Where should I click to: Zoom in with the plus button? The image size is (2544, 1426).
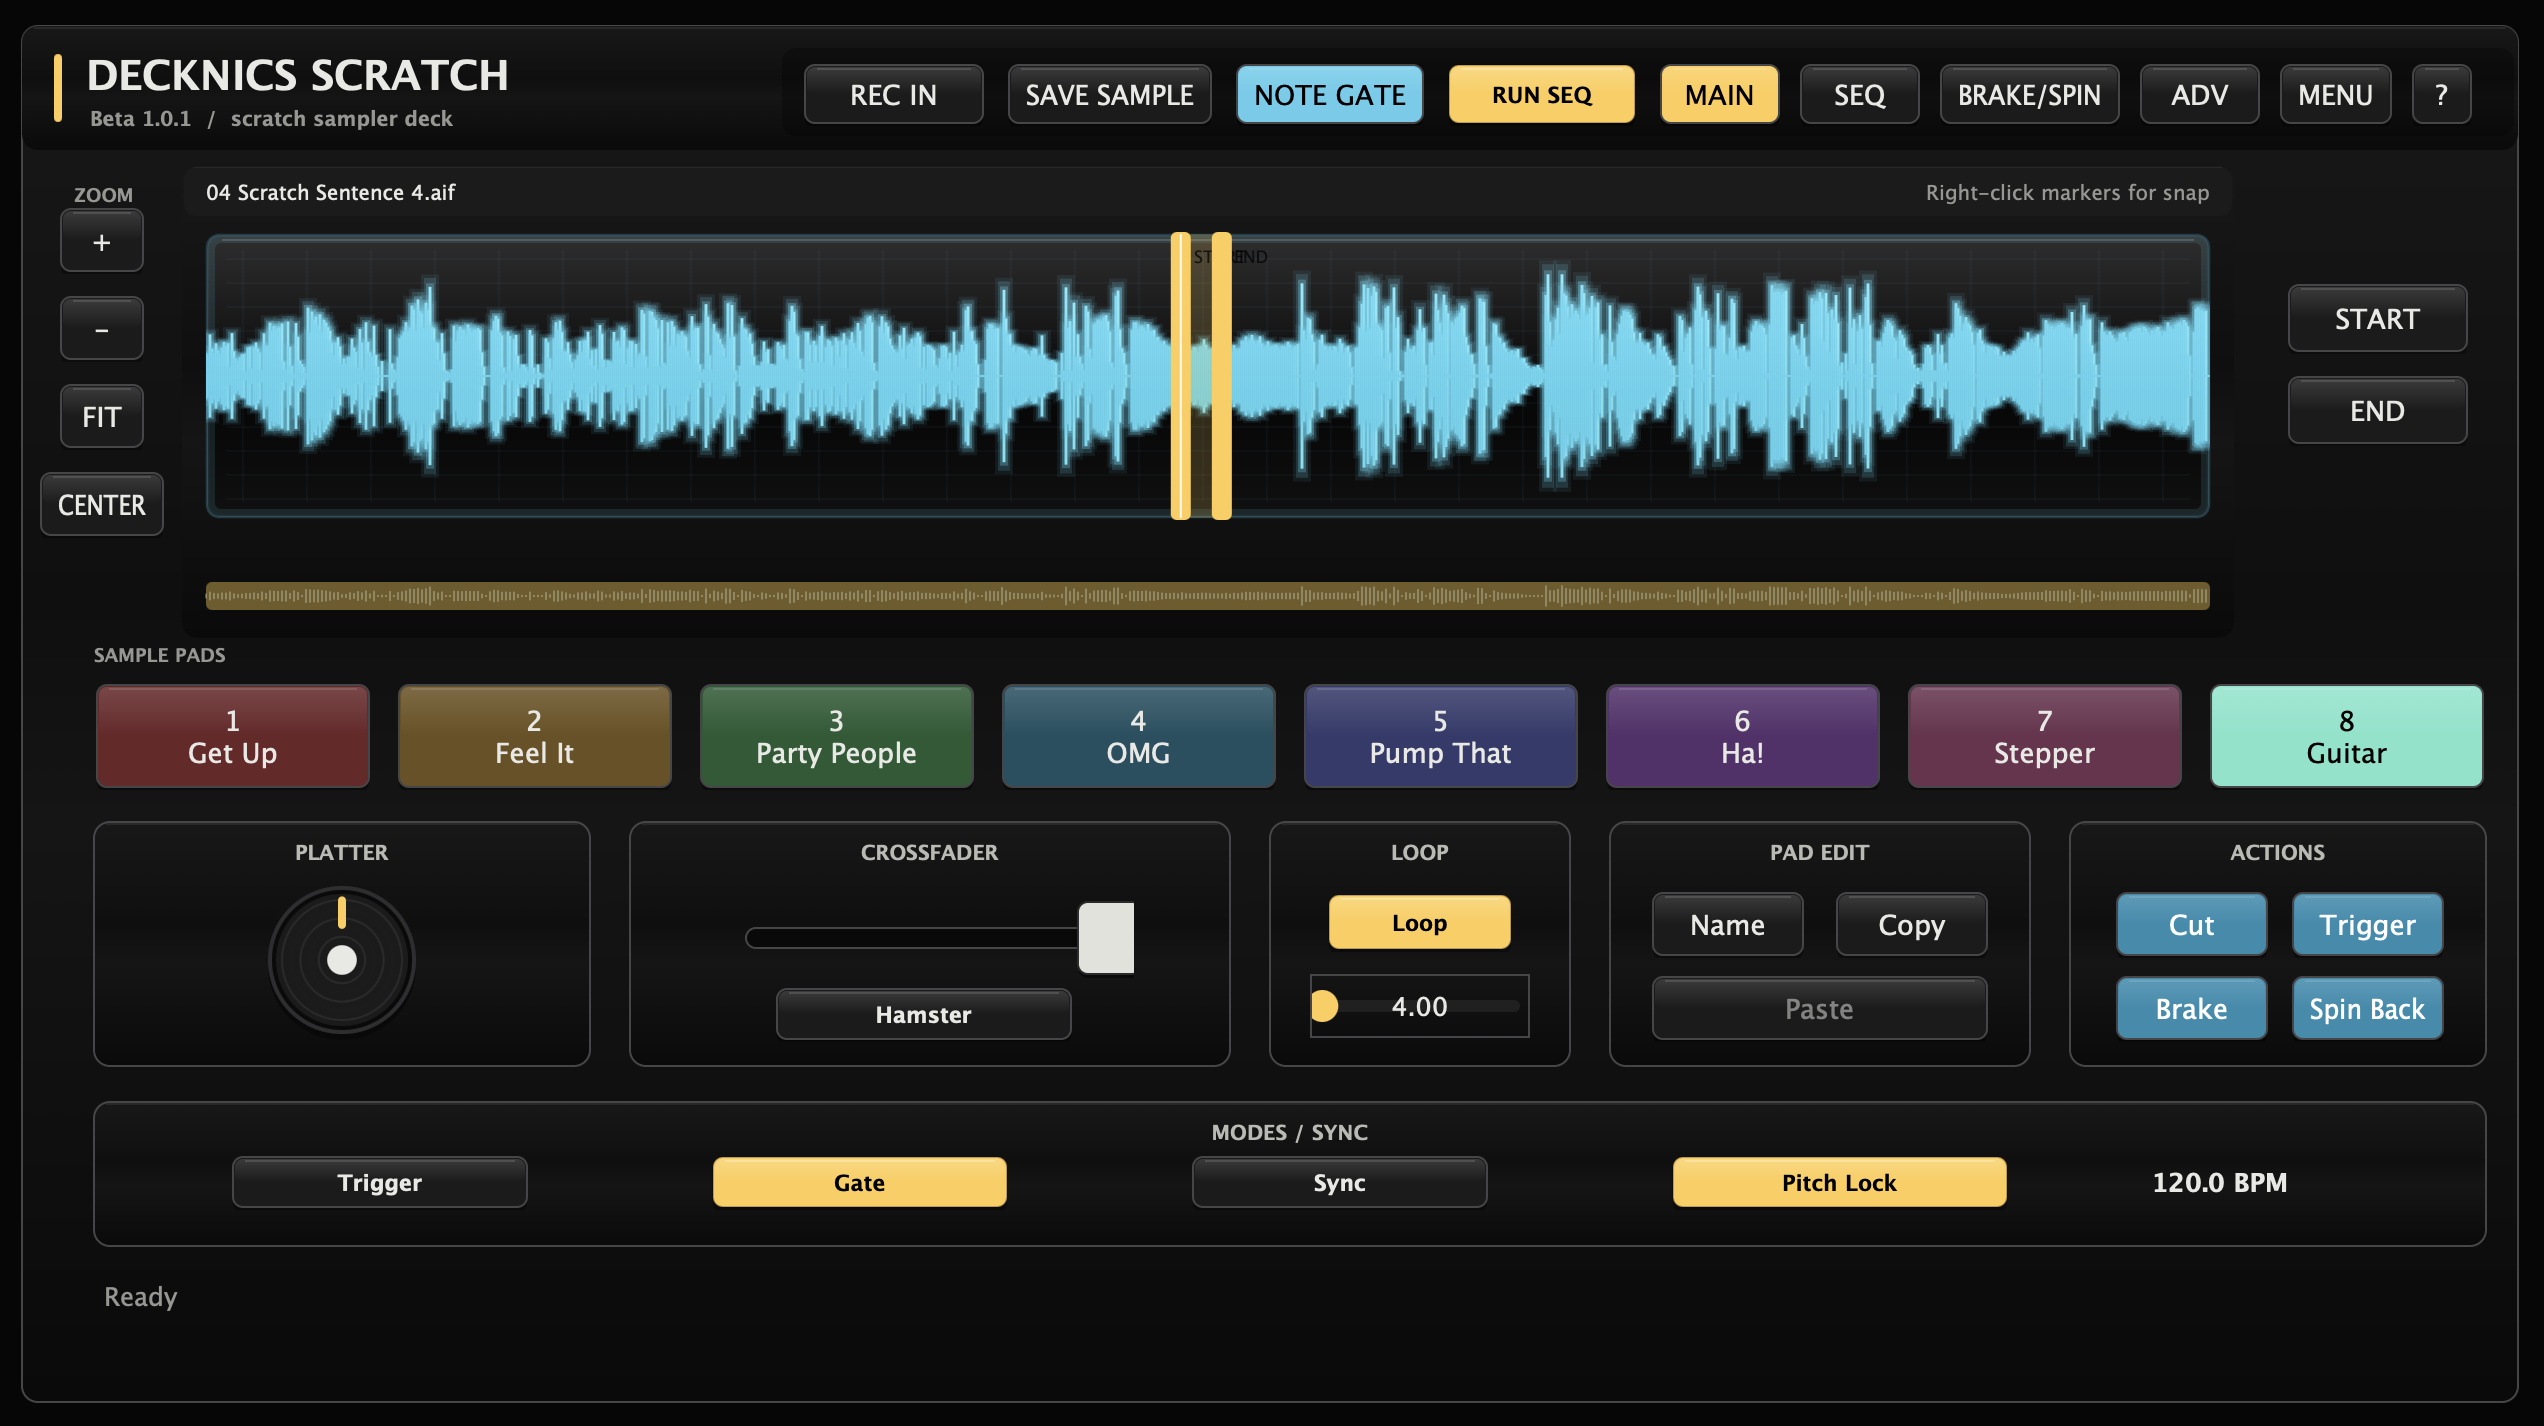[101, 241]
